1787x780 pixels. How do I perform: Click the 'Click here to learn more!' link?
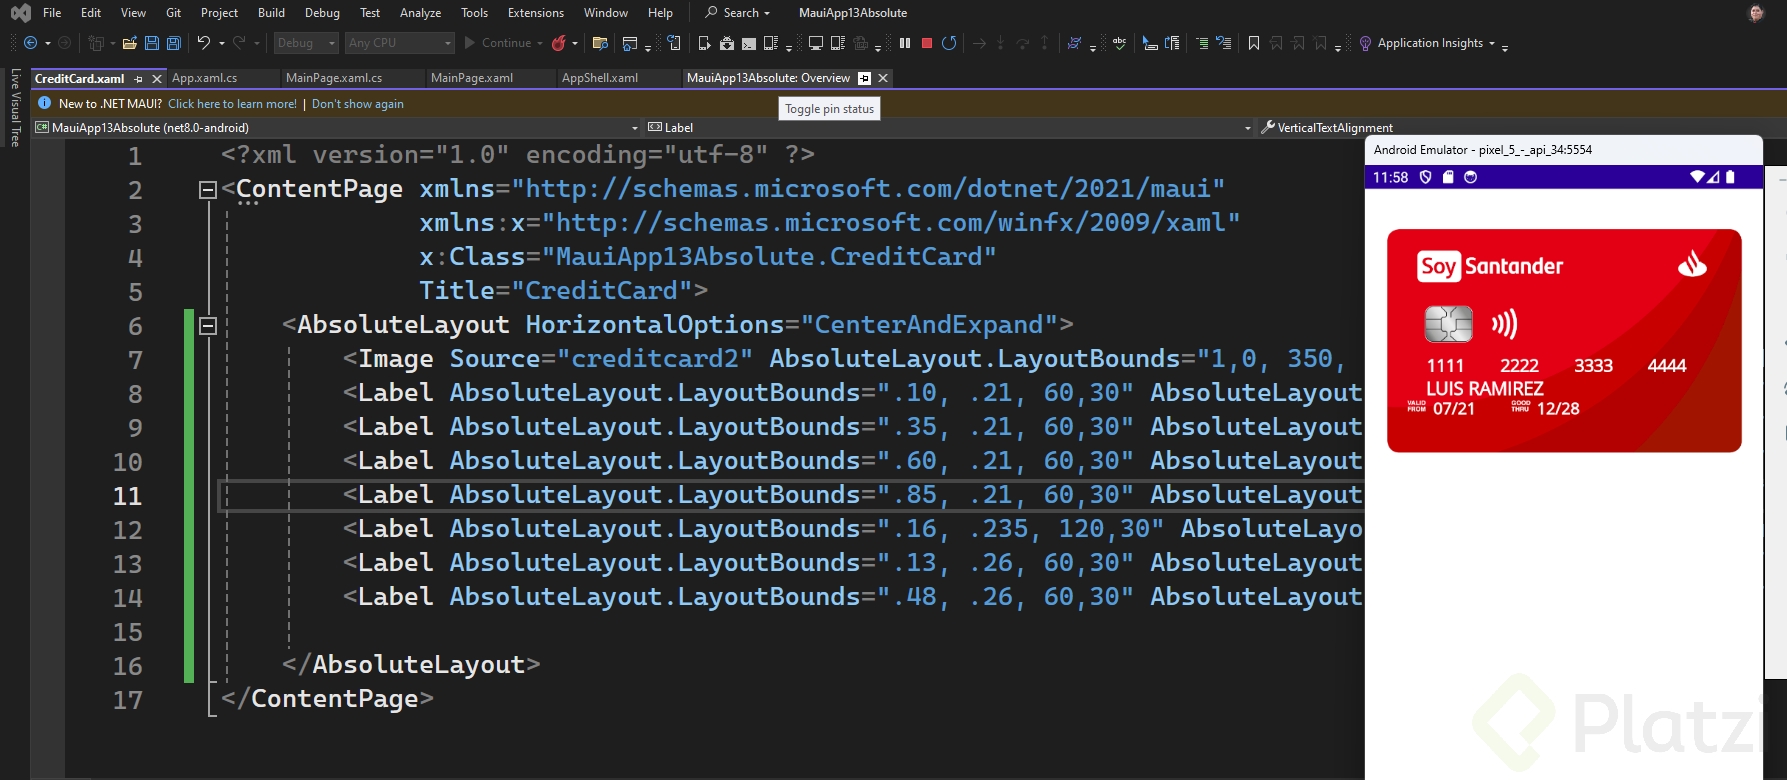pos(232,104)
